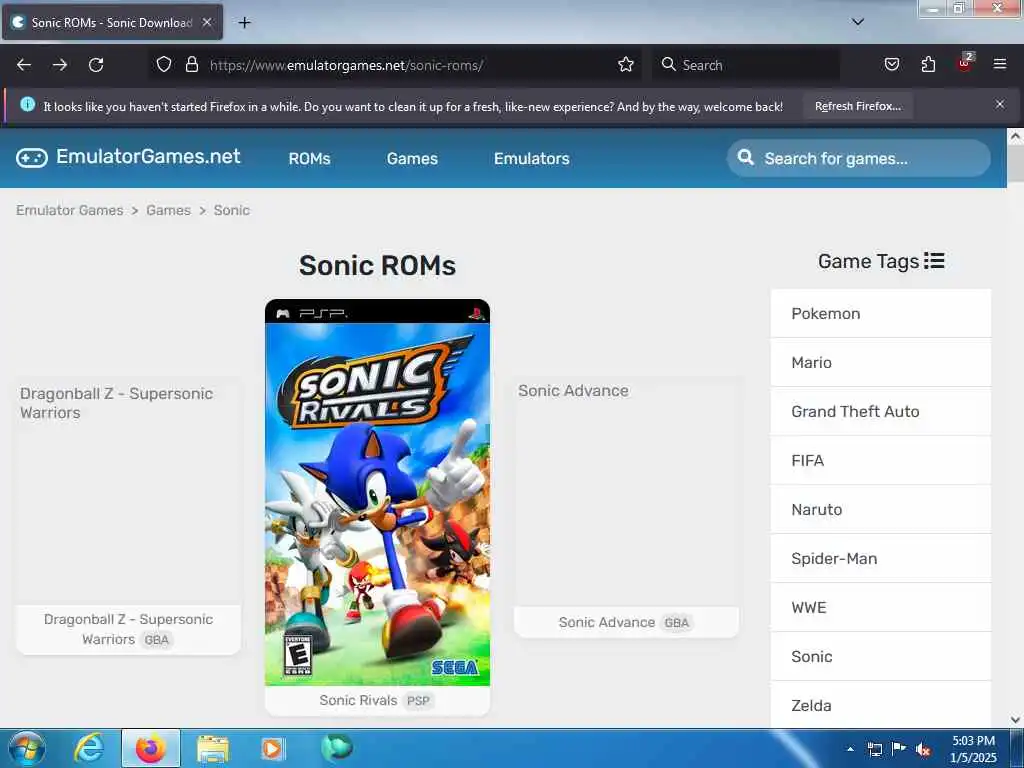
Task: View site security padlock information
Action: tap(191, 64)
